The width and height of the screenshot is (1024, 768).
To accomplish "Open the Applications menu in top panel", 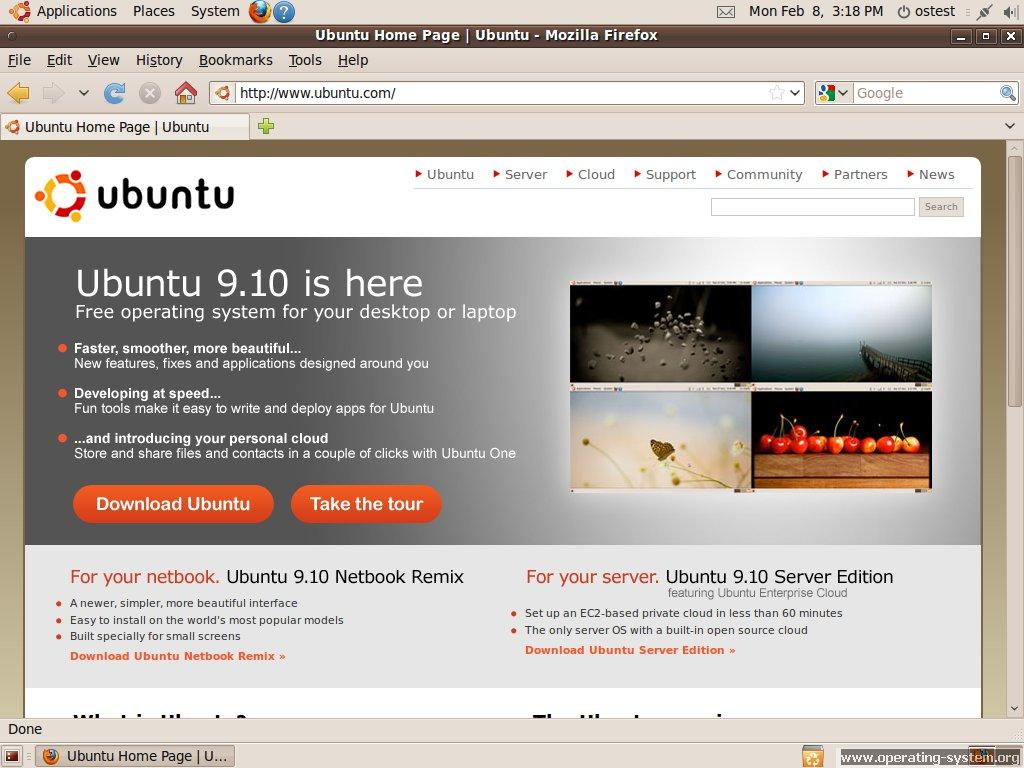I will tap(76, 11).
